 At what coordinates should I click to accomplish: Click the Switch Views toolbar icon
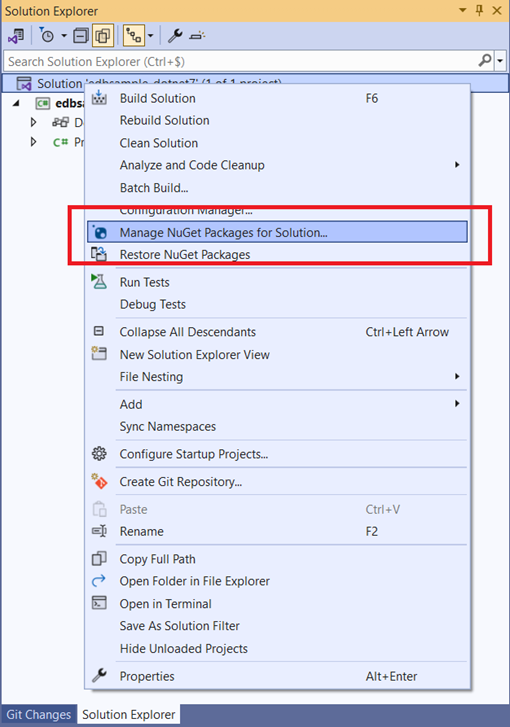pyautogui.click(x=16, y=36)
